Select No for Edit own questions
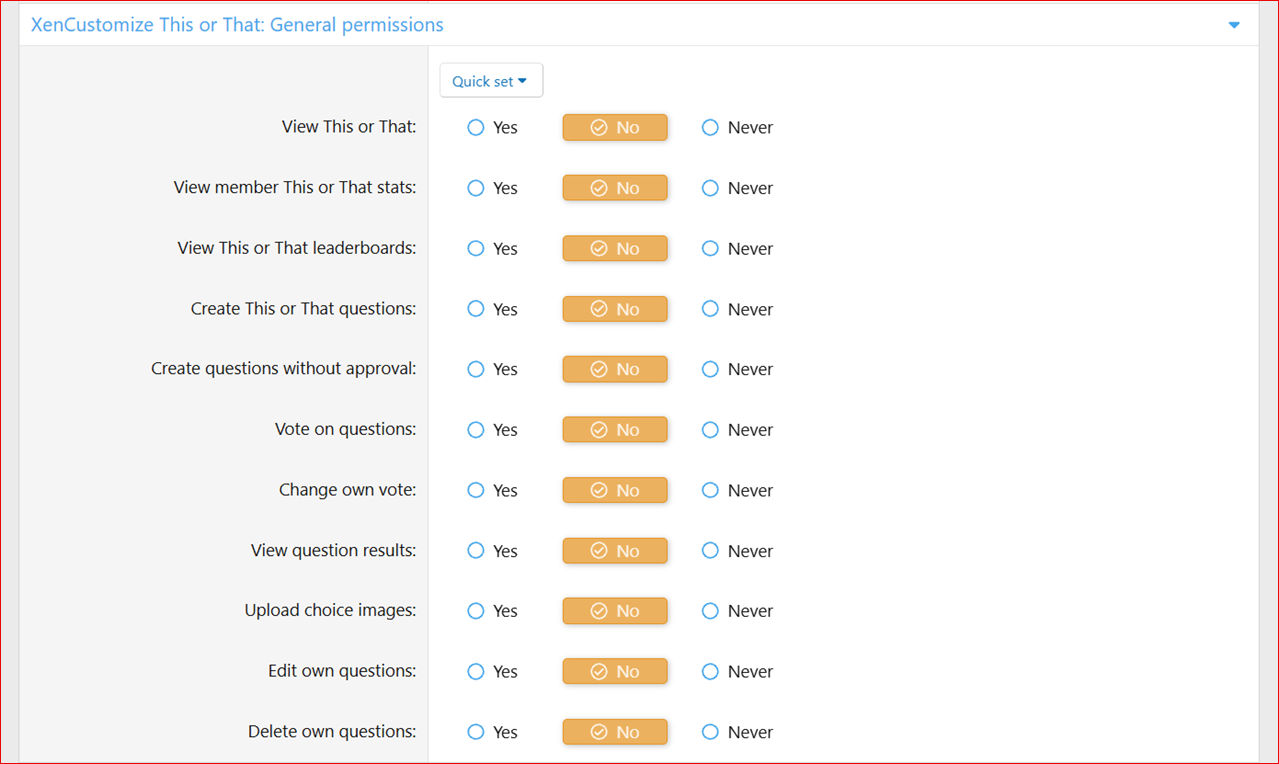This screenshot has width=1279, height=764. pos(615,671)
